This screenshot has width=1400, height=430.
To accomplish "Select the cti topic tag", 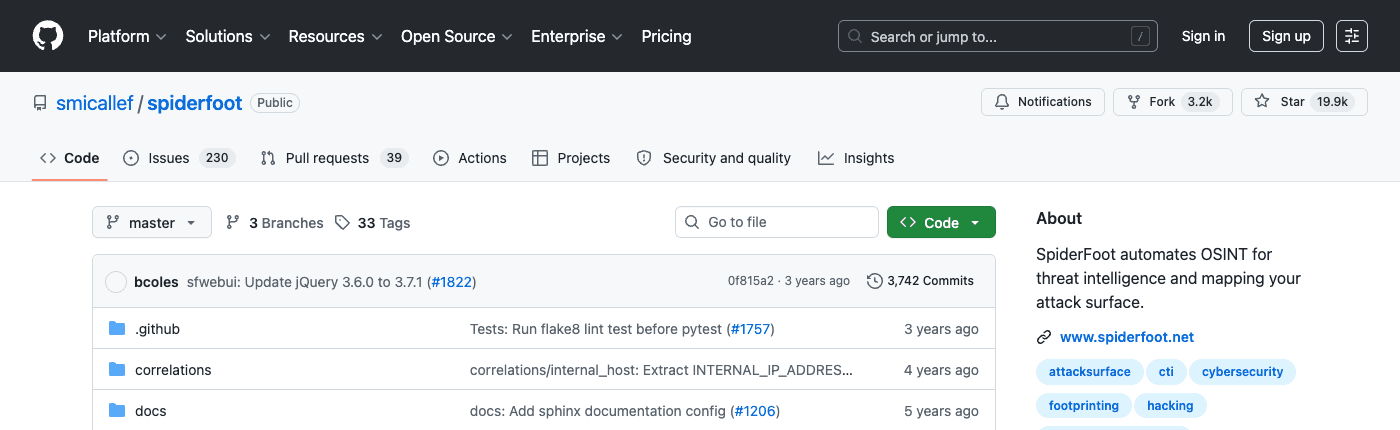I will tap(1166, 372).
